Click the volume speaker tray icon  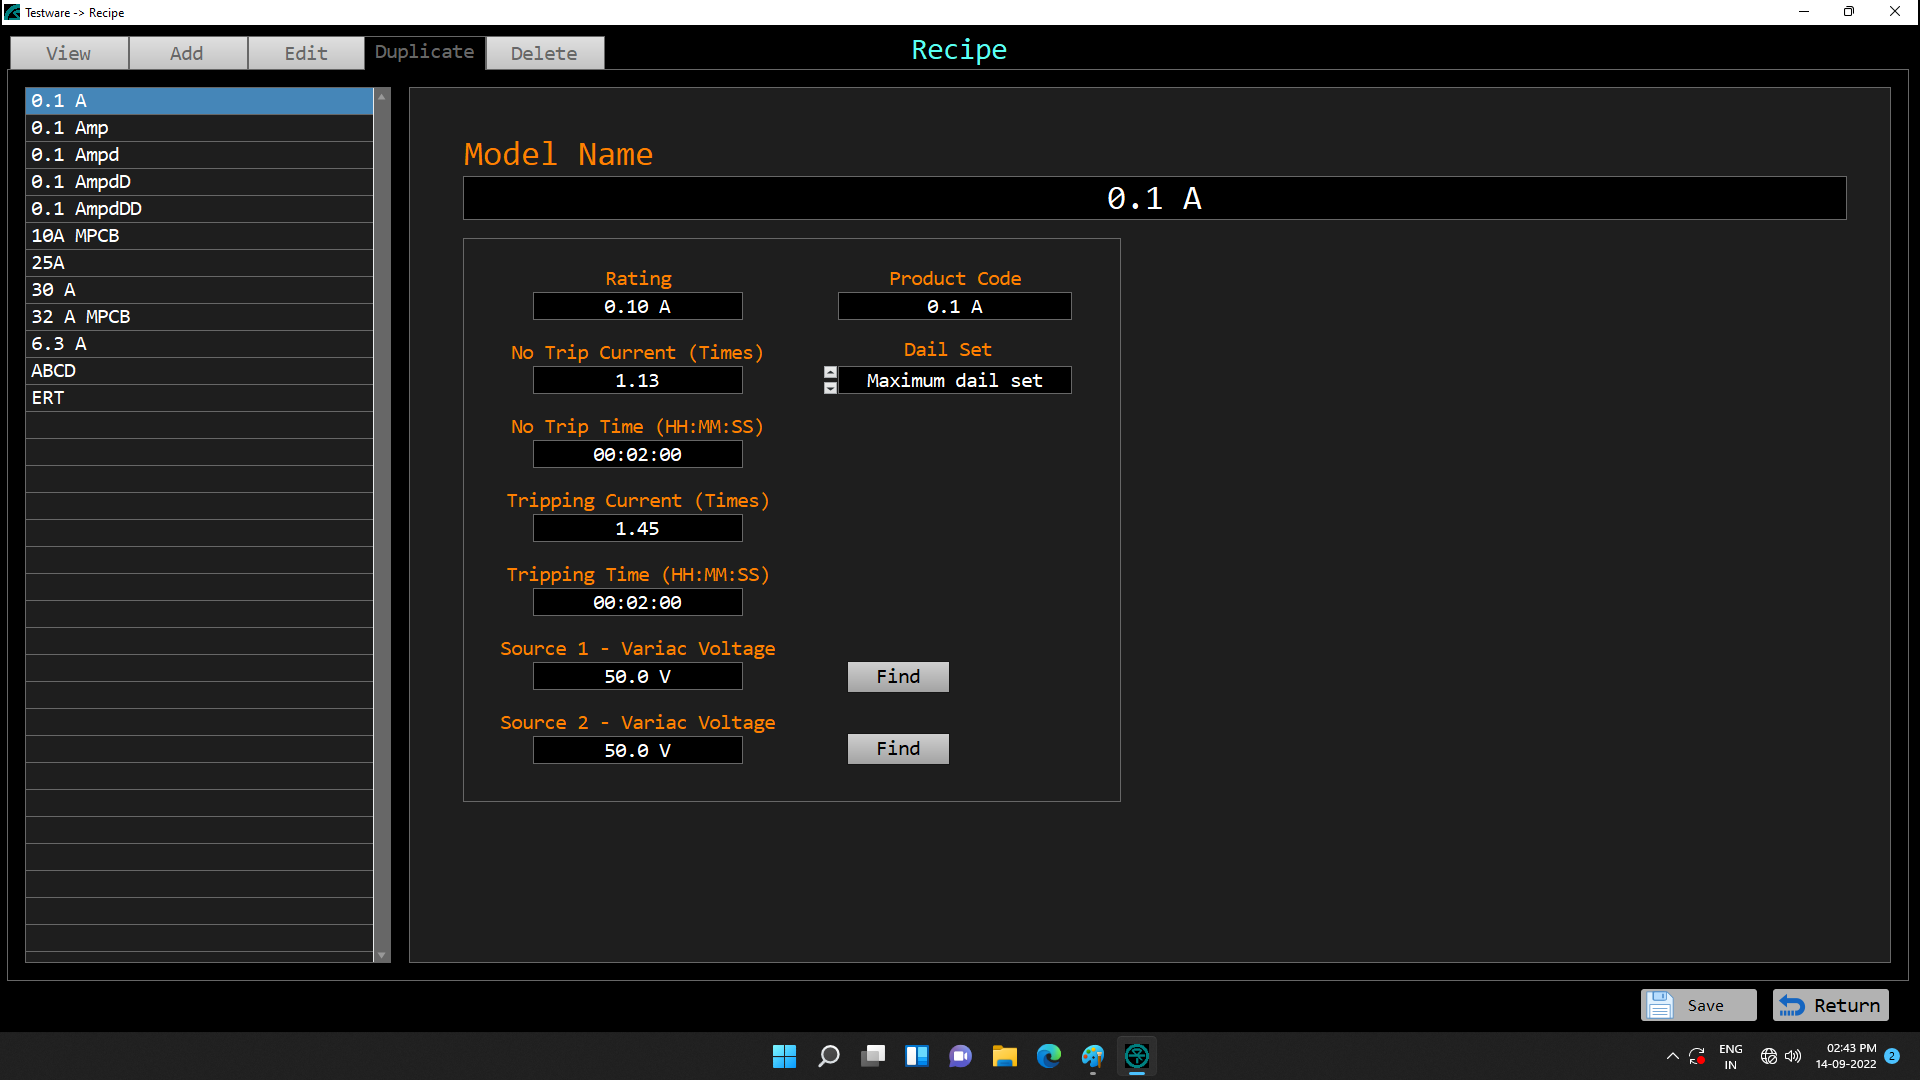click(1793, 1056)
